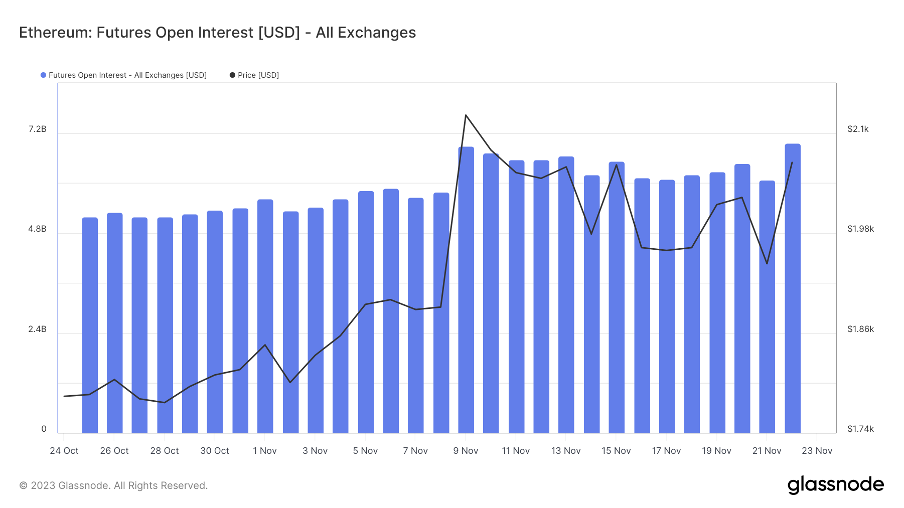
Task: Click the chart title text
Action: pos(217,33)
